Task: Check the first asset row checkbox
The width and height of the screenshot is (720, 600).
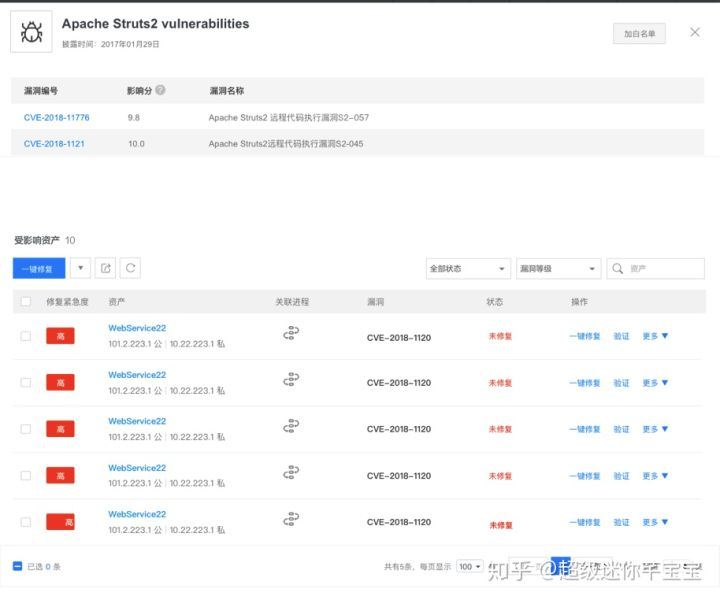Action: pos(26,336)
